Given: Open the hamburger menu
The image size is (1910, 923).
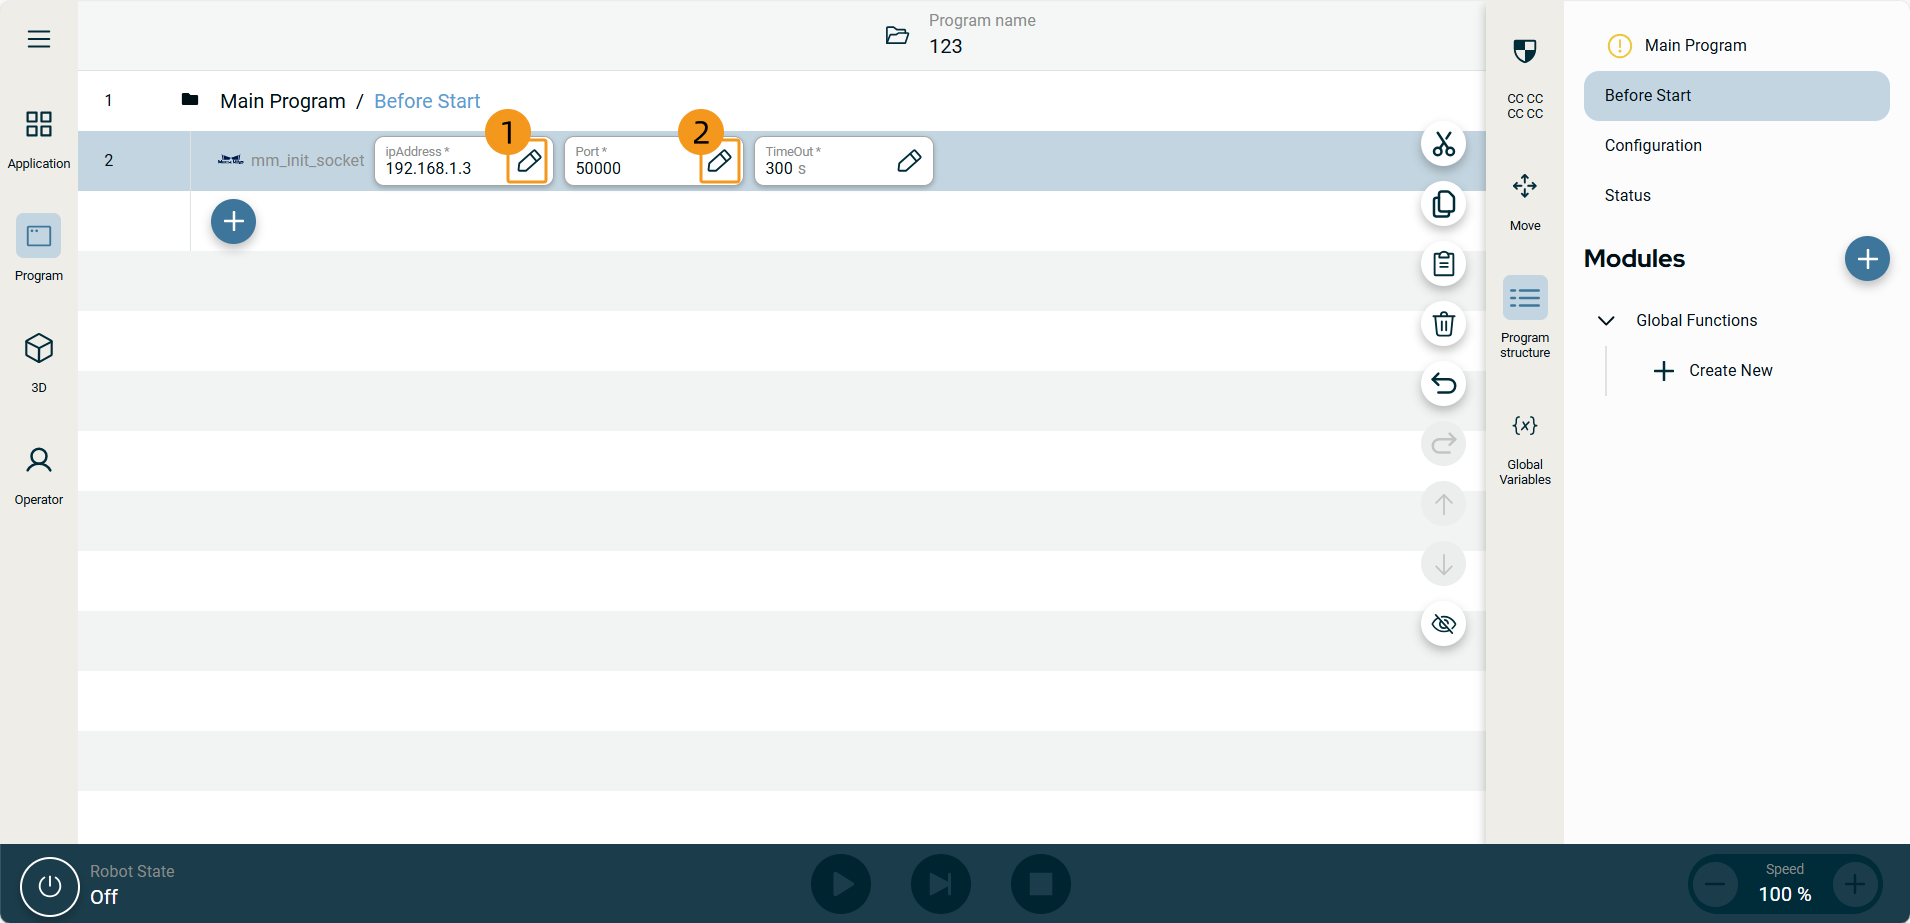Looking at the screenshot, I should pos(39,39).
